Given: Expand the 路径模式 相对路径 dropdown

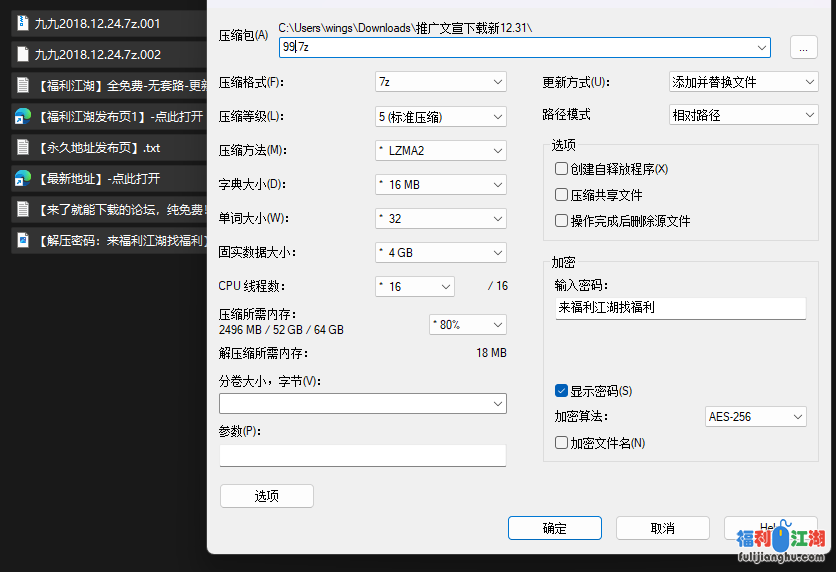Looking at the screenshot, I should [x=743, y=116].
